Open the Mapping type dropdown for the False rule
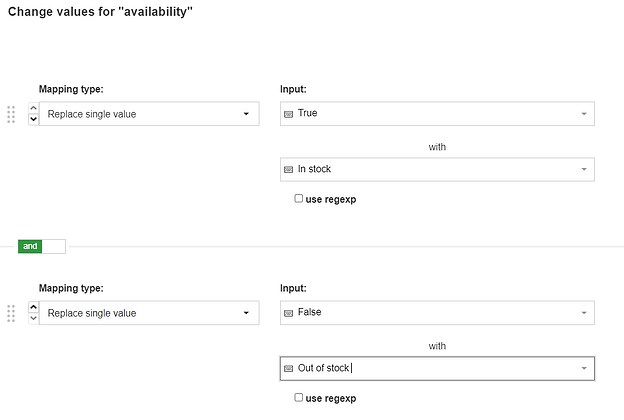 click(146, 313)
